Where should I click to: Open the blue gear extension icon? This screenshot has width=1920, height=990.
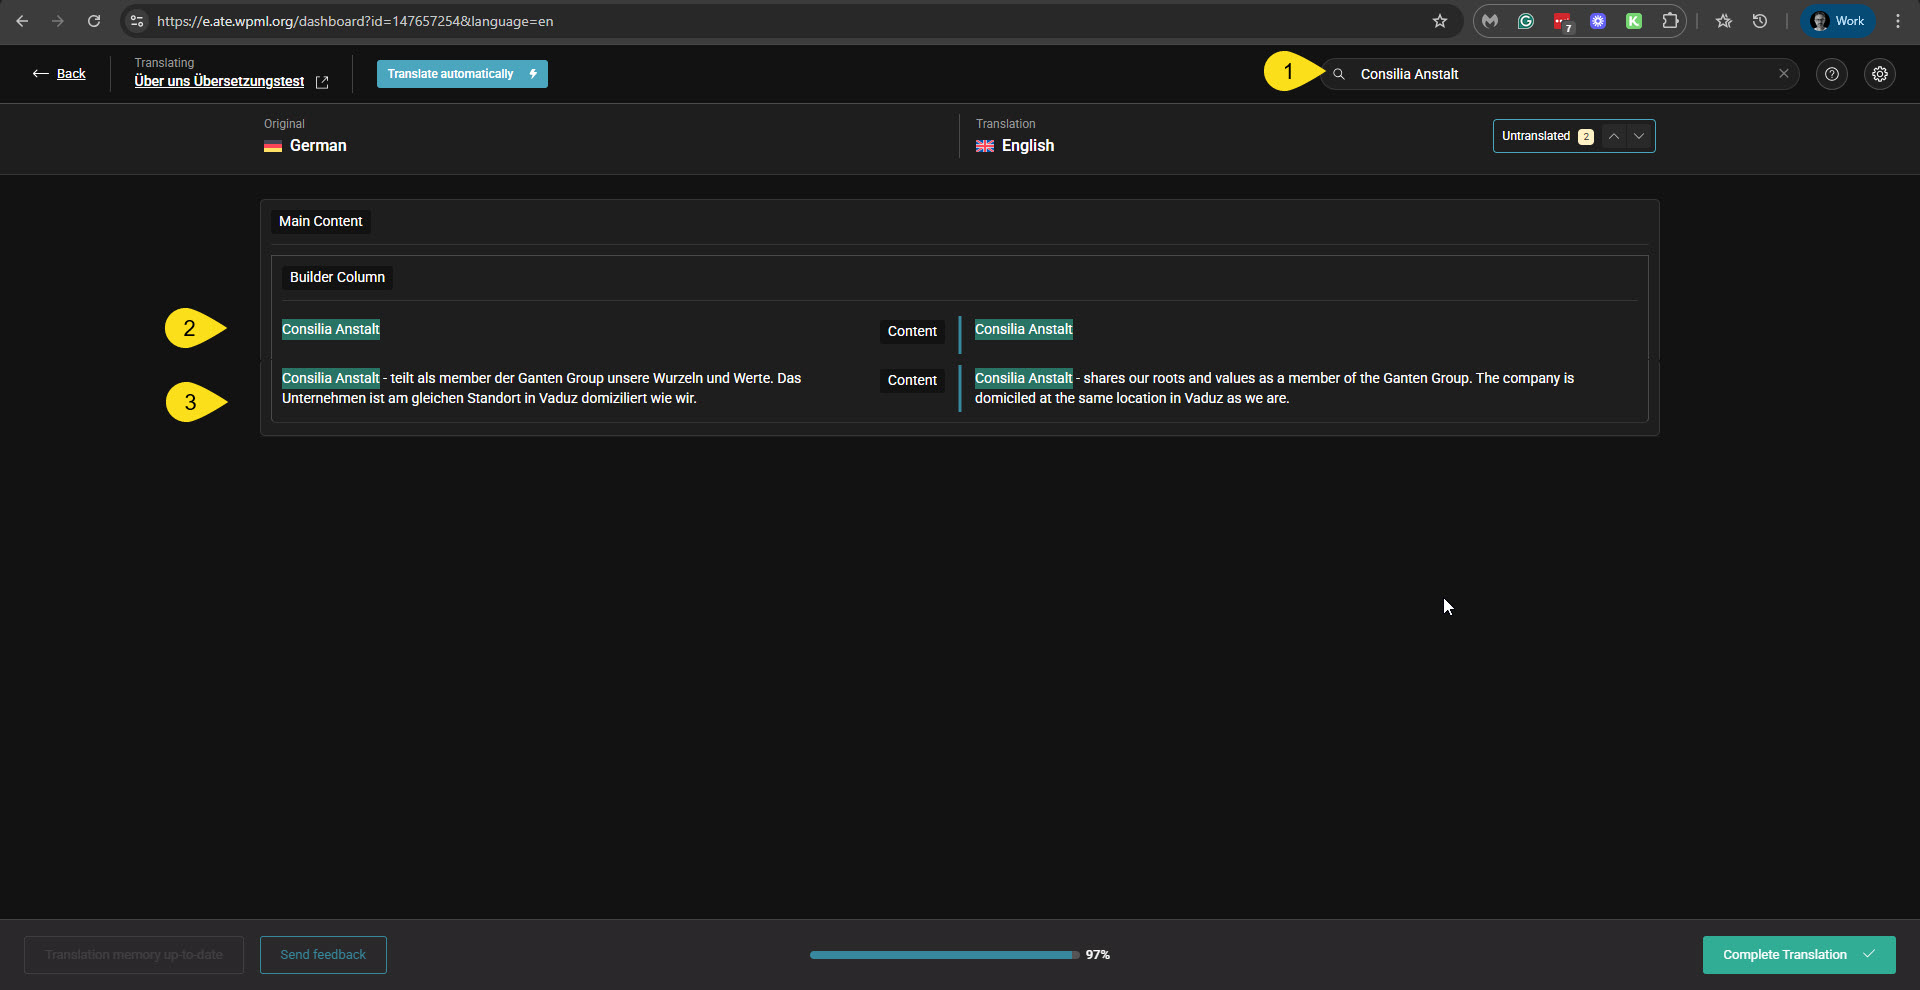pos(1598,21)
